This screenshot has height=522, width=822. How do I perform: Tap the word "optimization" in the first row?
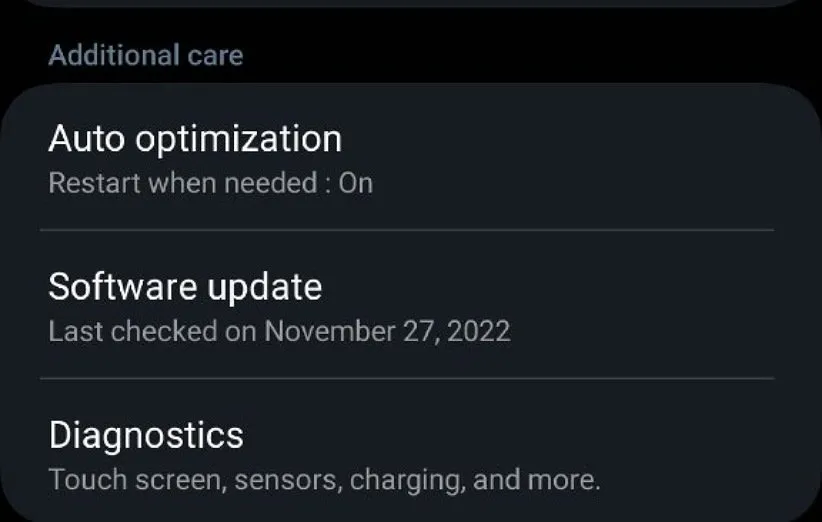pos(238,139)
